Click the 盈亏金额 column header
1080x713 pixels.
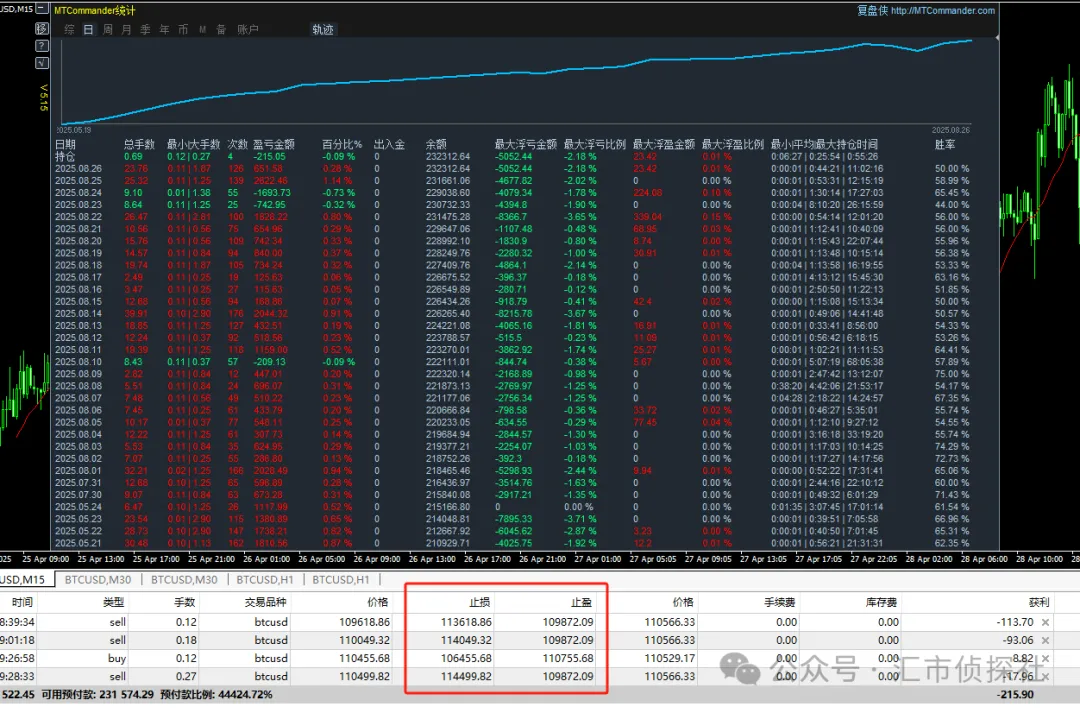pyautogui.click(x=274, y=145)
